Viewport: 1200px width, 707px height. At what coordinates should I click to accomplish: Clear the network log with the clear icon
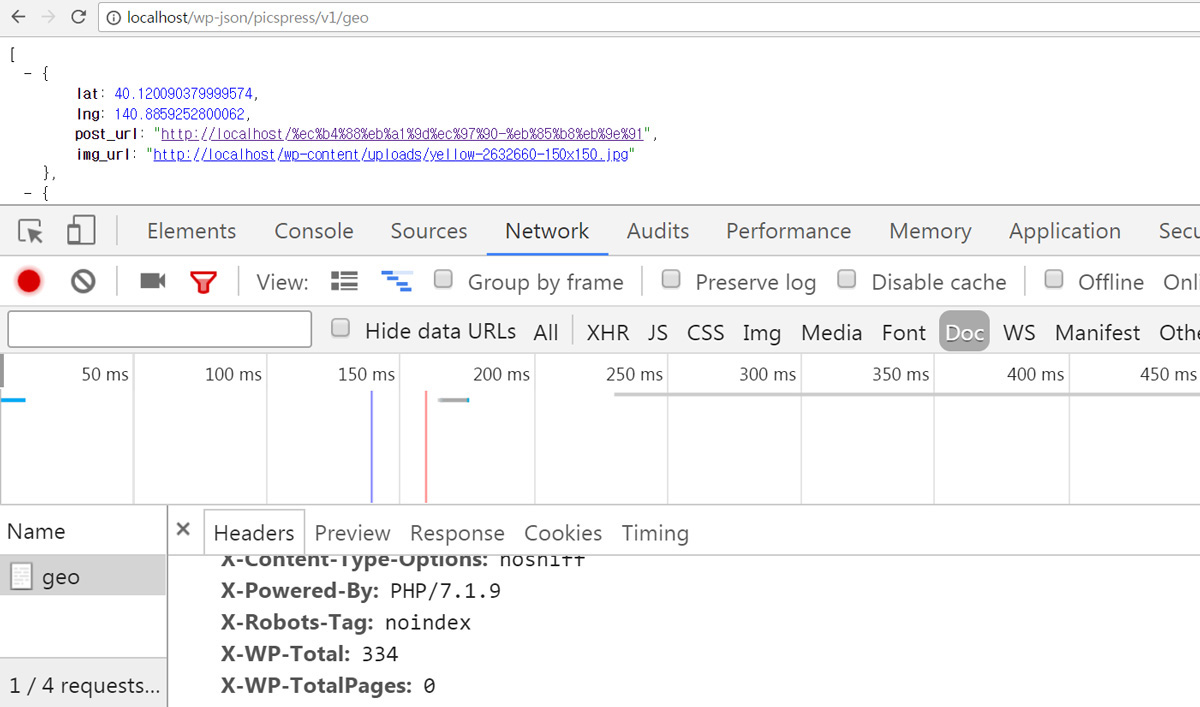coord(83,282)
